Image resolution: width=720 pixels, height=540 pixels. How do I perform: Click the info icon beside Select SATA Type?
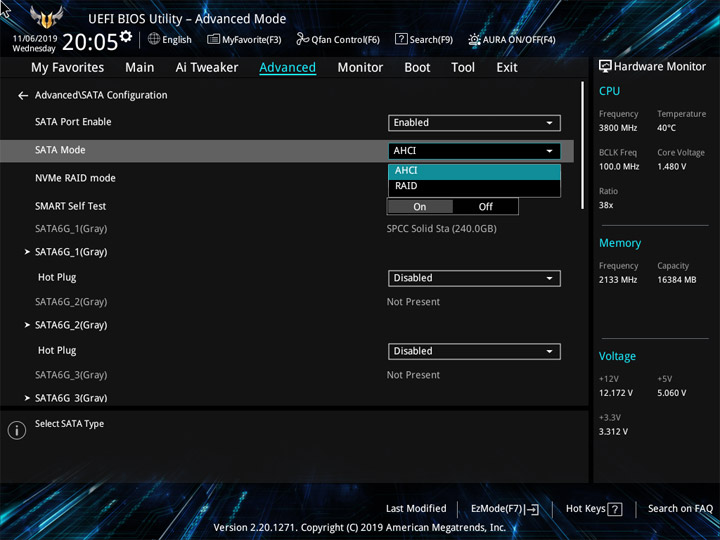pos(17,430)
